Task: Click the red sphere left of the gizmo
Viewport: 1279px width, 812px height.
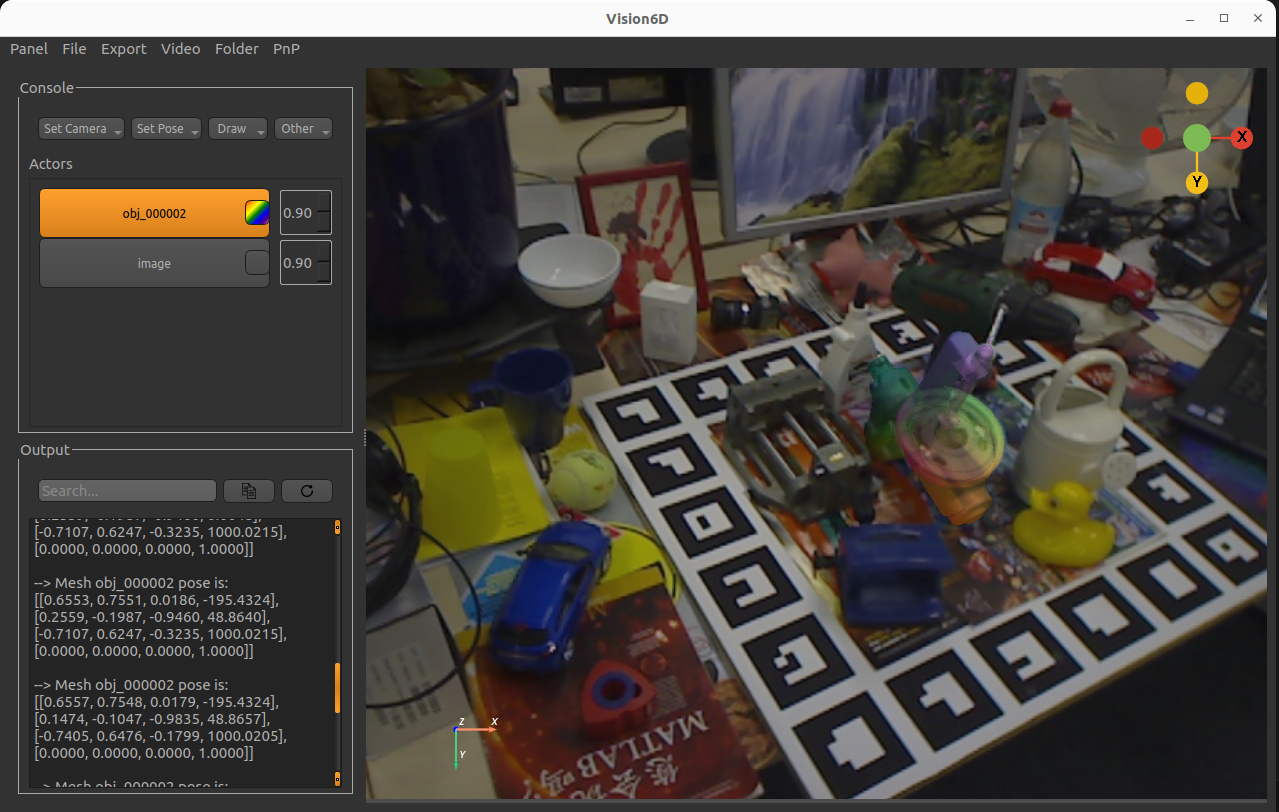Action: 1152,137
